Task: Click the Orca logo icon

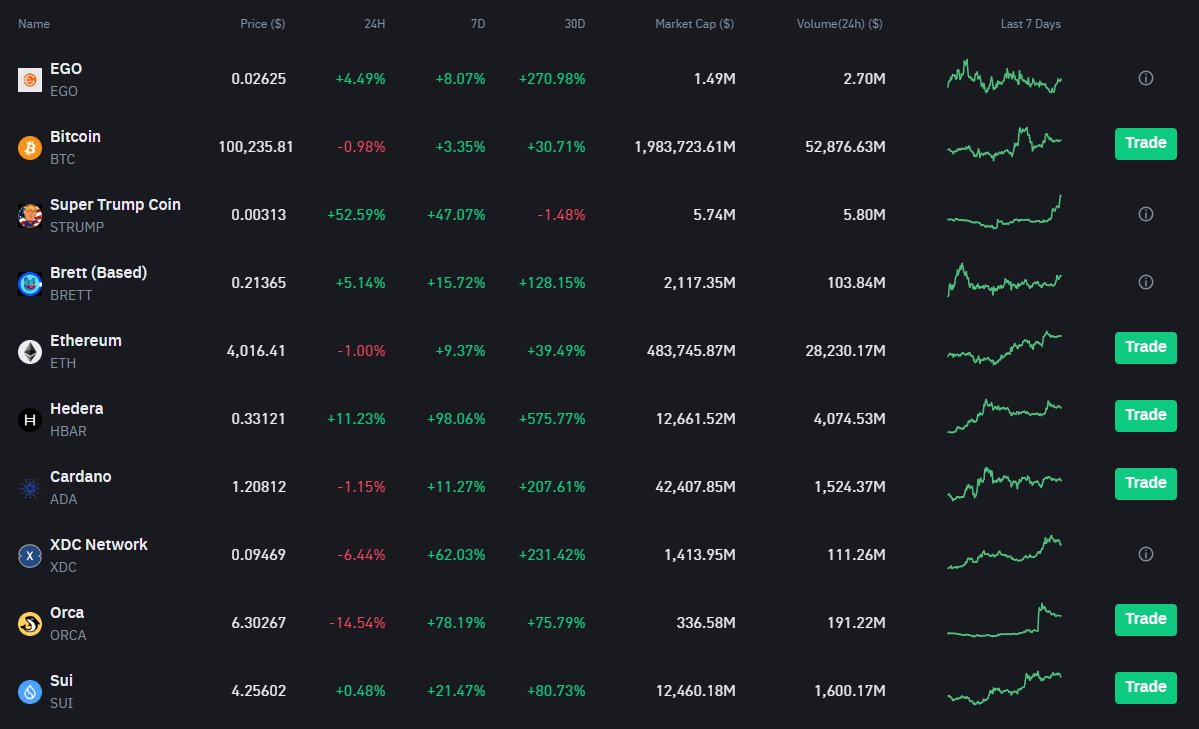Action: click(30, 624)
